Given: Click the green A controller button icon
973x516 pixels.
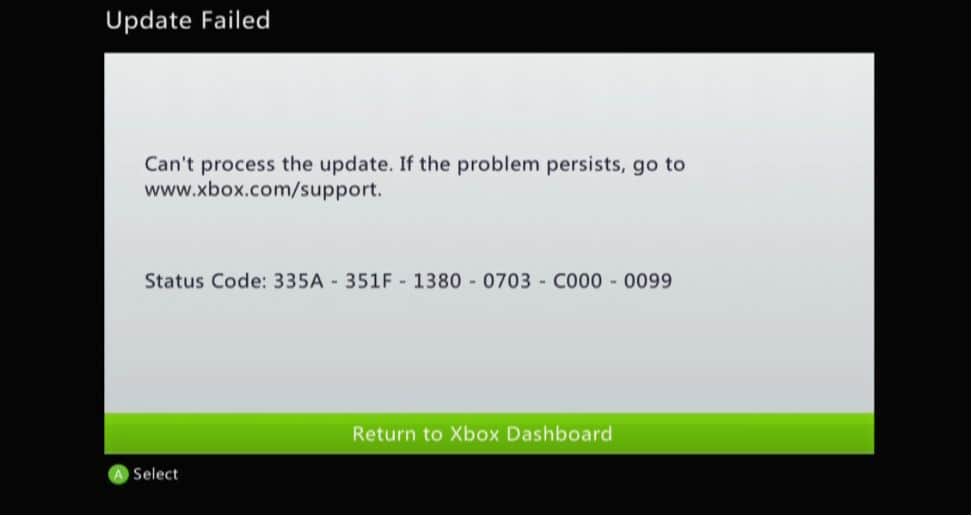Looking at the screenshot, I should 118,474.
